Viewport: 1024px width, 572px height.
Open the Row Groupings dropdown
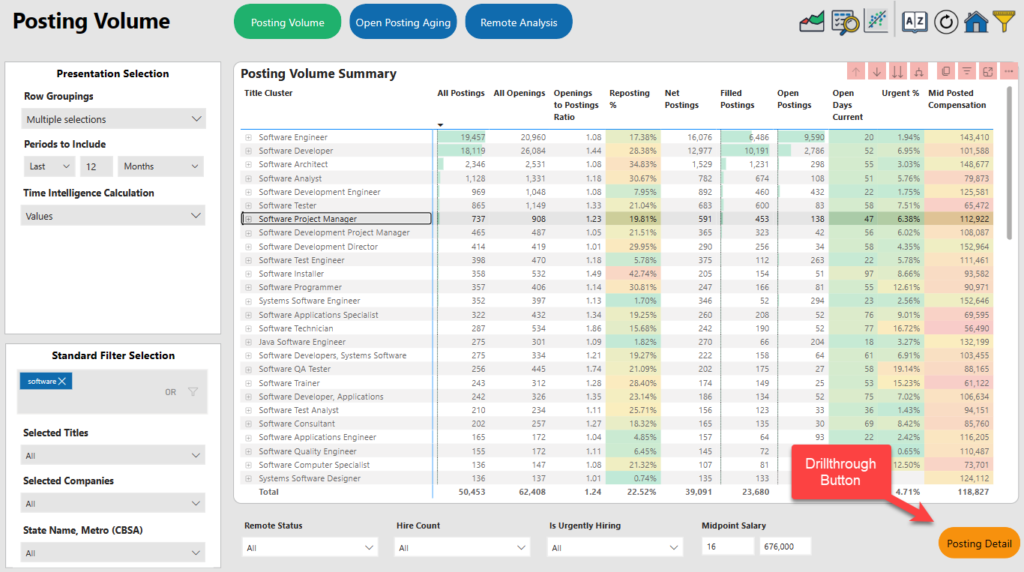point(114,119)
